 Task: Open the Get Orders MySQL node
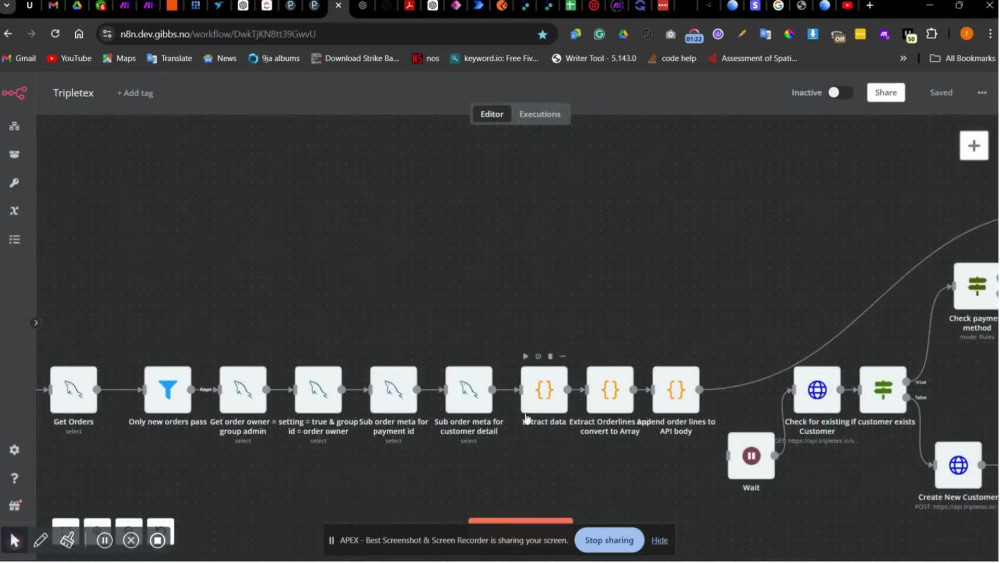73,390
